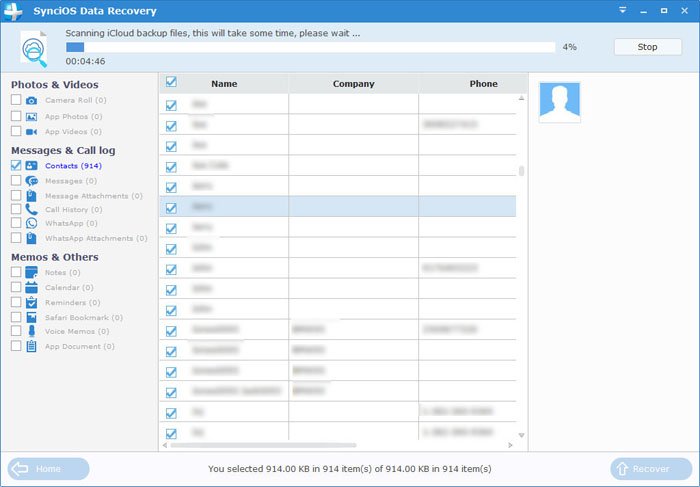Sort by the Company column header

354,84
